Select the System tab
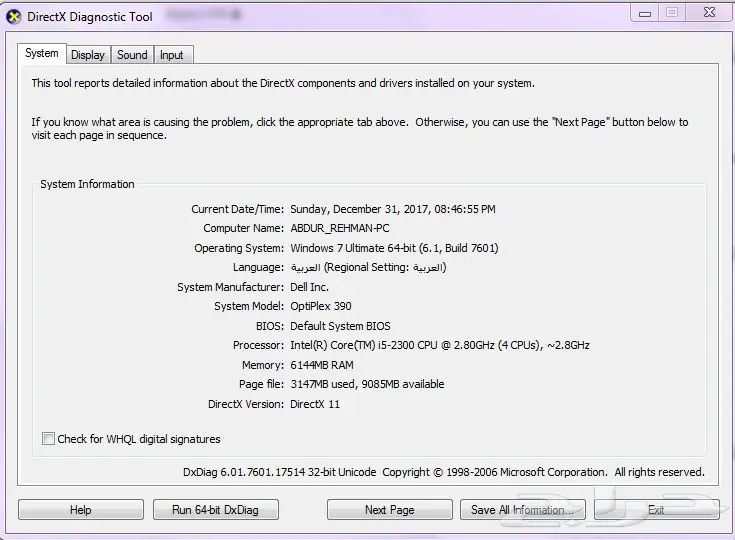This screenshot has height=540, width=735. coord(42,53)
